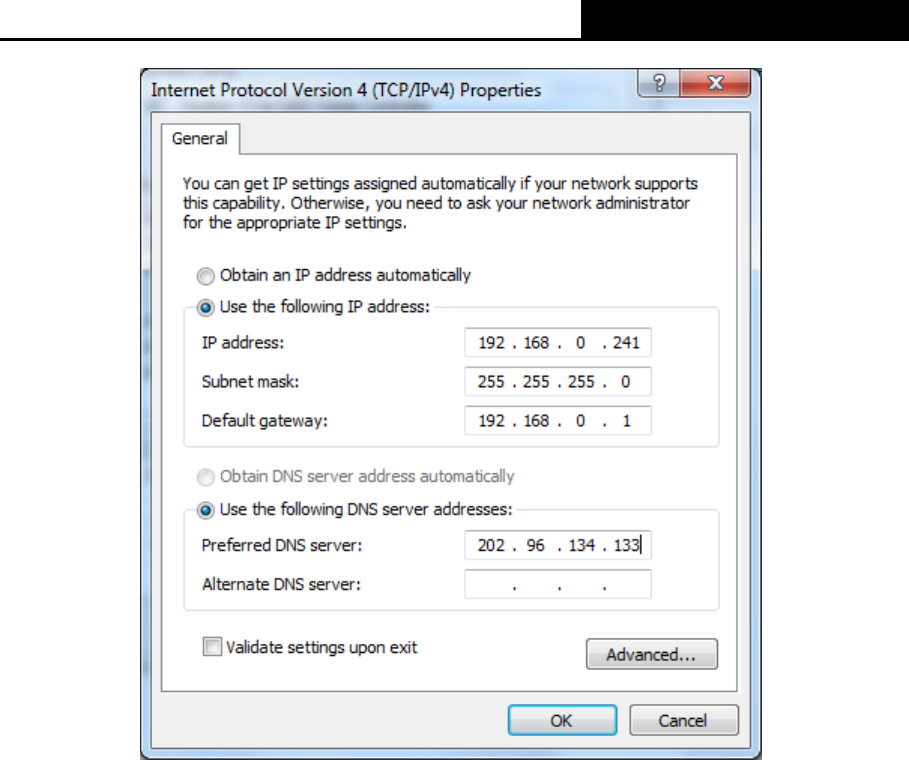
Task: Click the first octet 202 of preferred DNS
Action: [x=491, y=545]
